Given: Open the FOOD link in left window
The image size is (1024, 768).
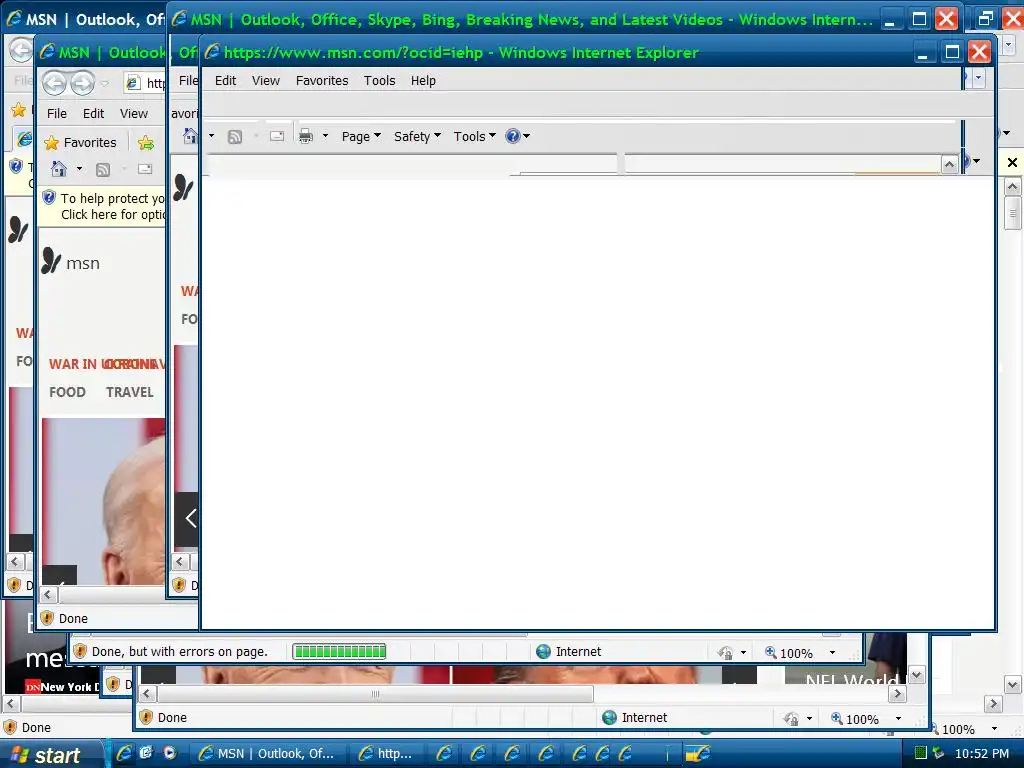Looking at the screenshot, I should click(x=67, y=392).
